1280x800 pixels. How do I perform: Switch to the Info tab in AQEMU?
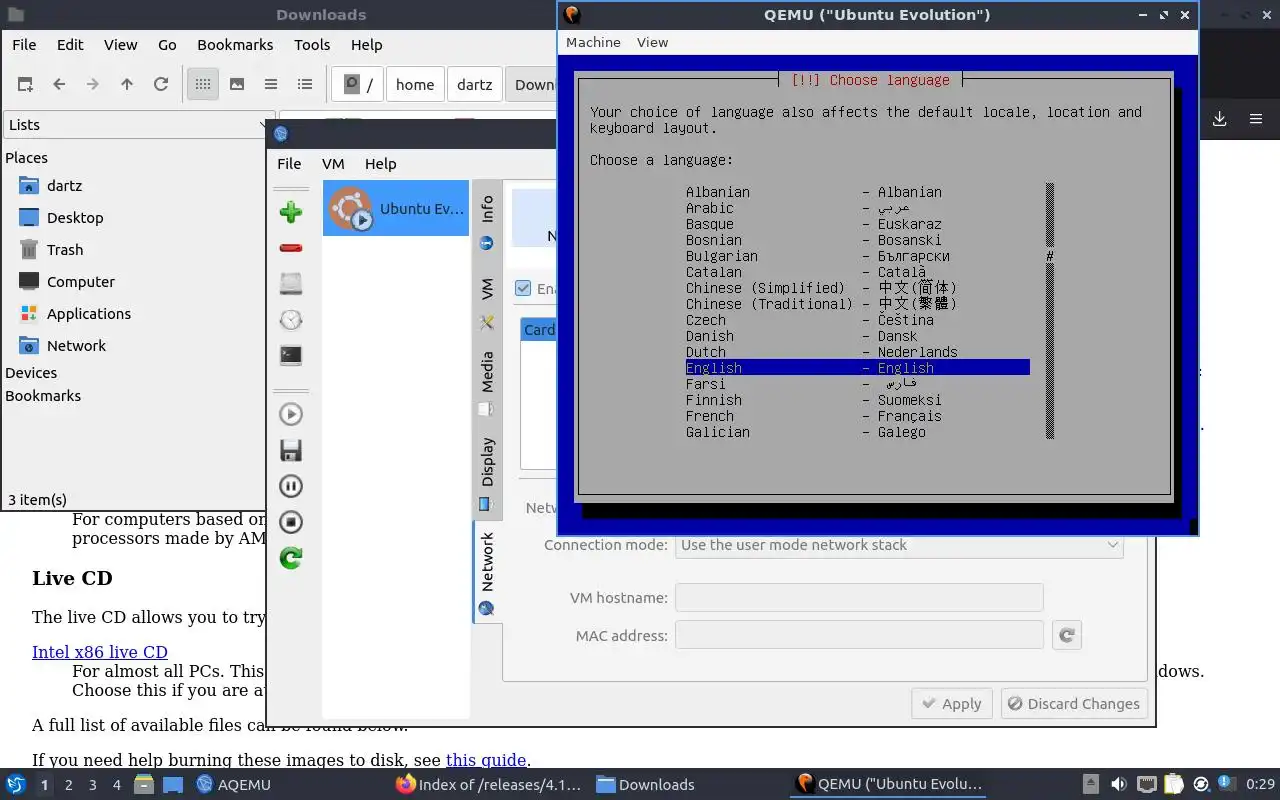[487, 222]
